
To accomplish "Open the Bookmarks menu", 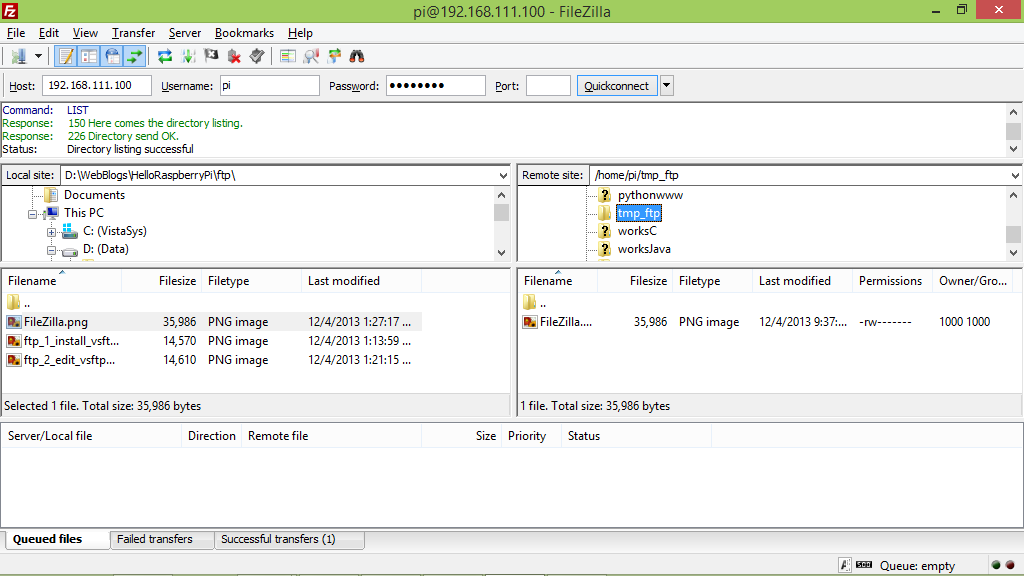I will click(244, 33).
